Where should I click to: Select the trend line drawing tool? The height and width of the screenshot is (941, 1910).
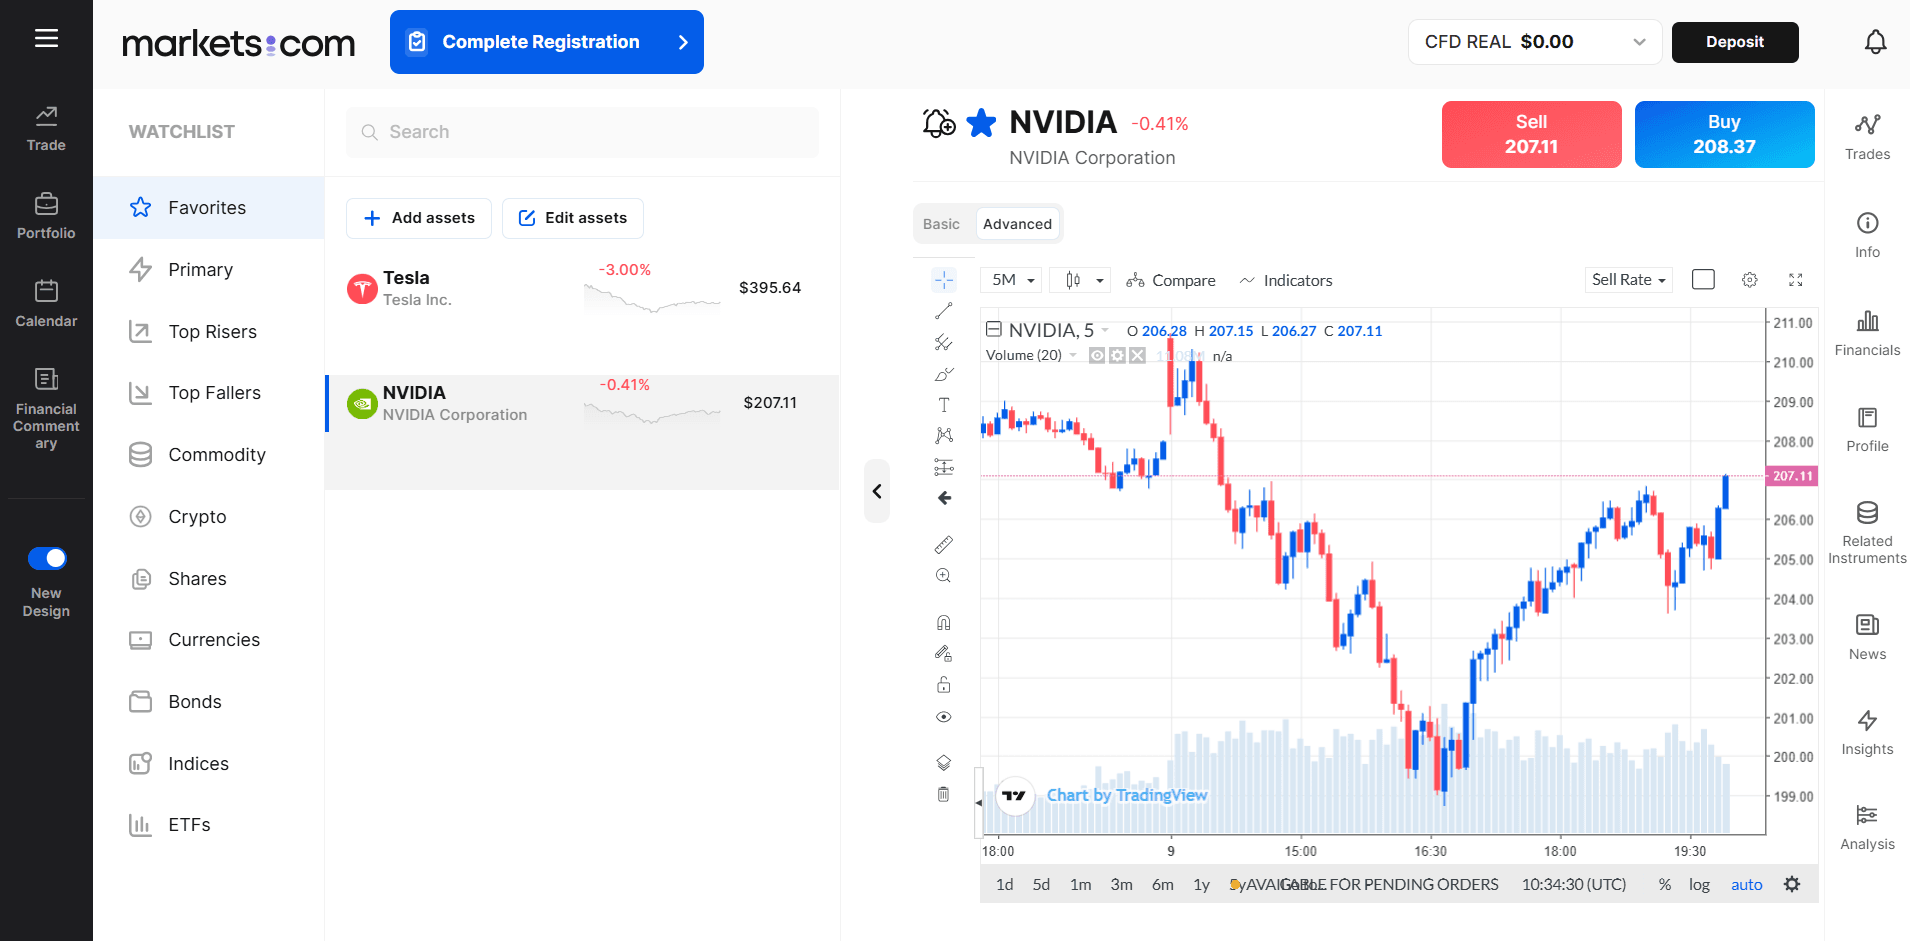point(943,312)
